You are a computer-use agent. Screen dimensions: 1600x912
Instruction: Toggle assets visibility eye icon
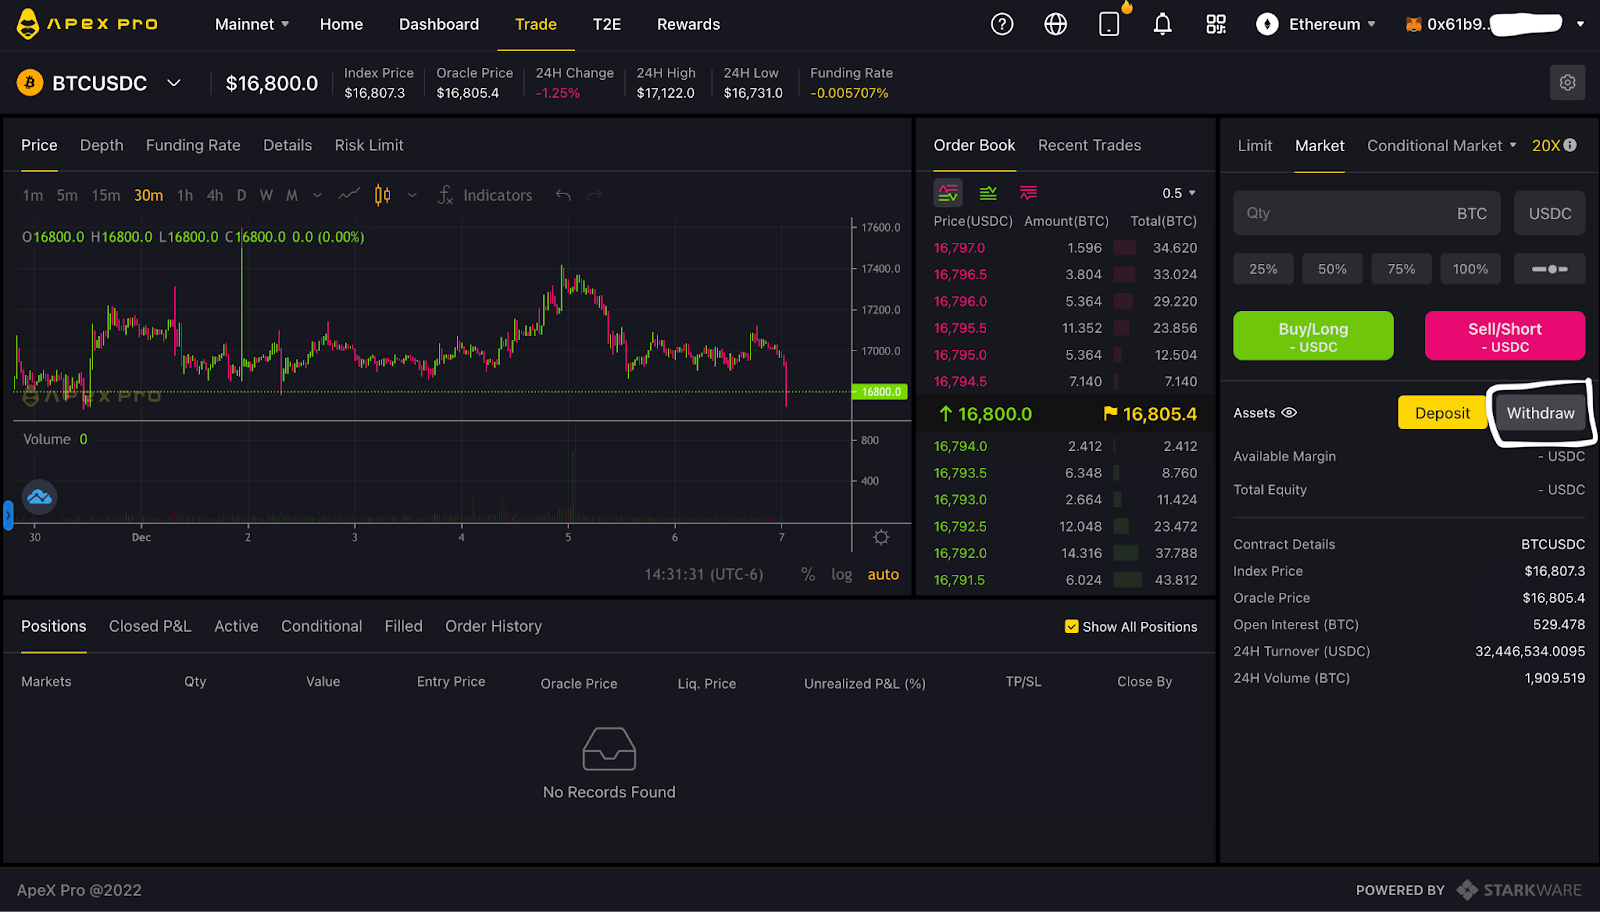tap(1289, 413)
